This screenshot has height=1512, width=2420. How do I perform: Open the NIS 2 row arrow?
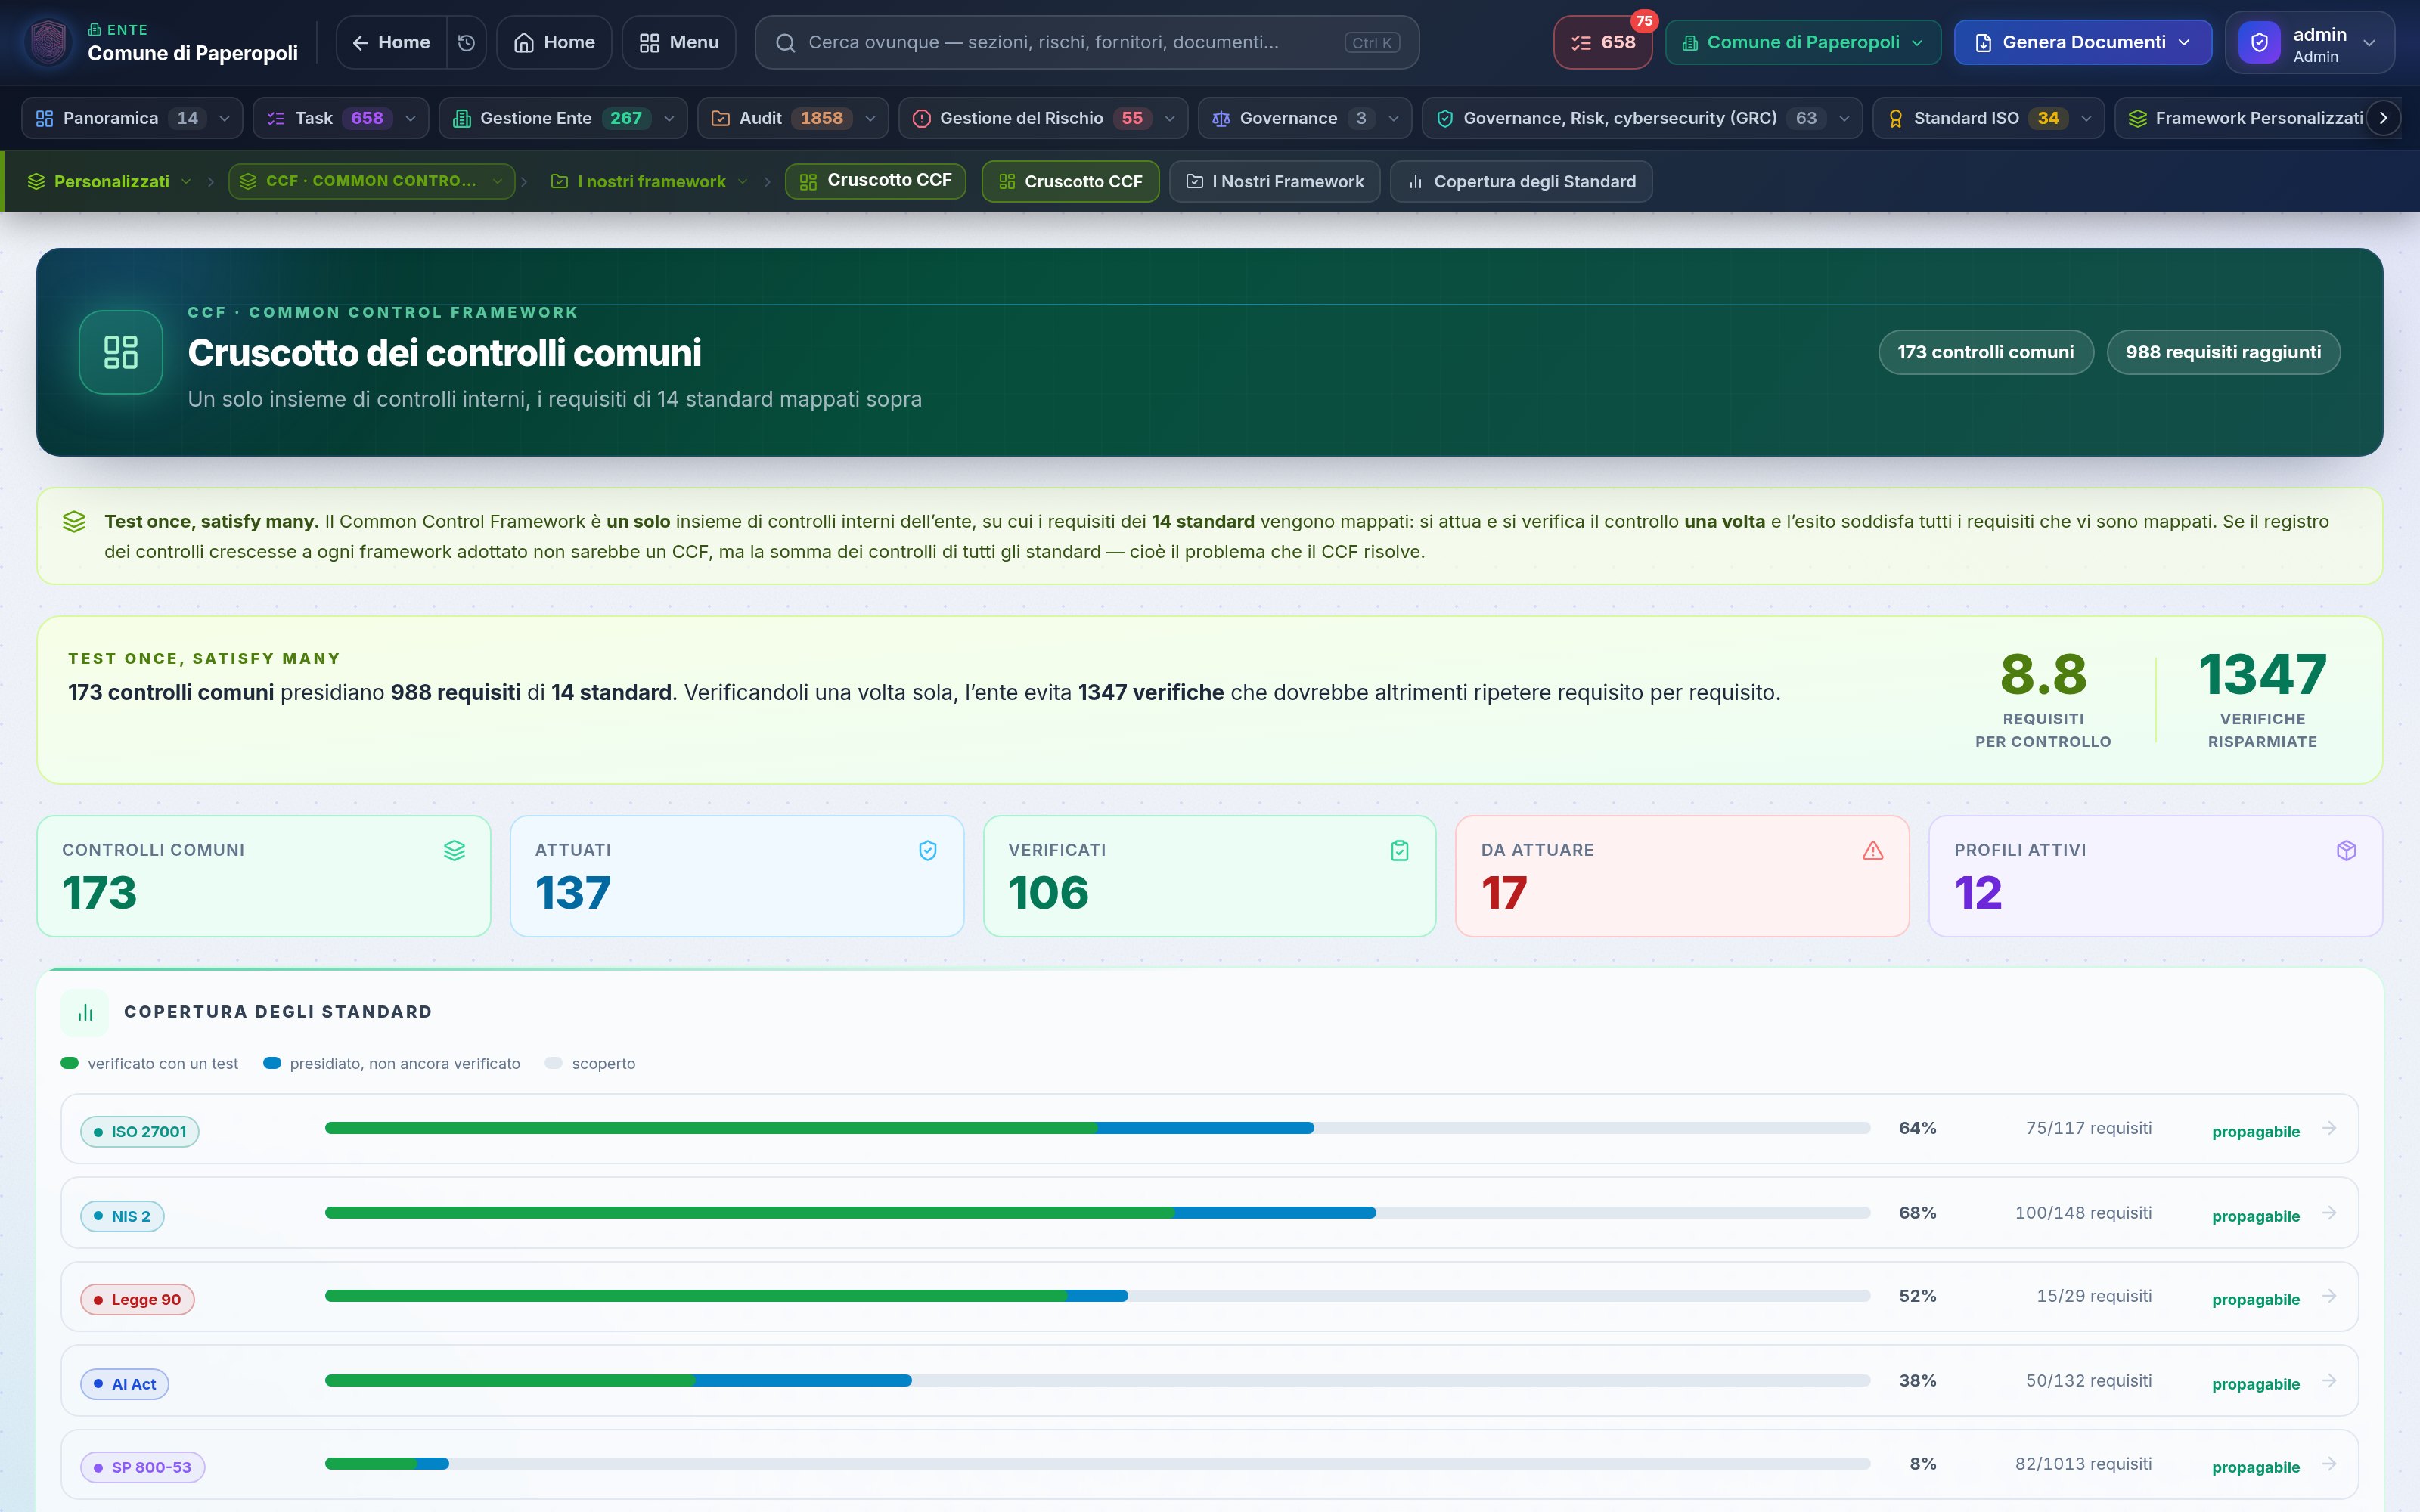click(x=2329, y=1213)
